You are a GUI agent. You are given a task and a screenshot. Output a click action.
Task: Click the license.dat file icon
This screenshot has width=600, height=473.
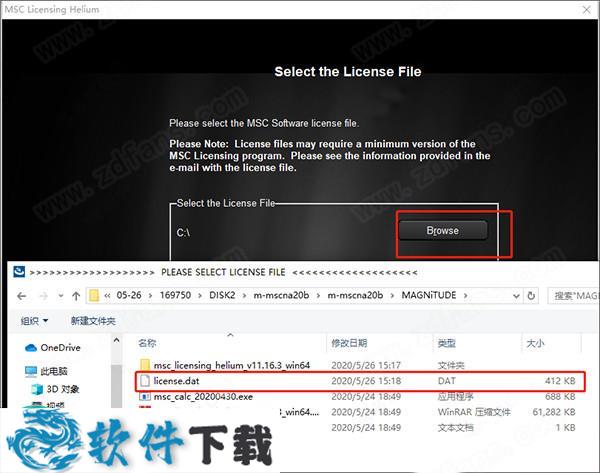(x=145, y=381)
